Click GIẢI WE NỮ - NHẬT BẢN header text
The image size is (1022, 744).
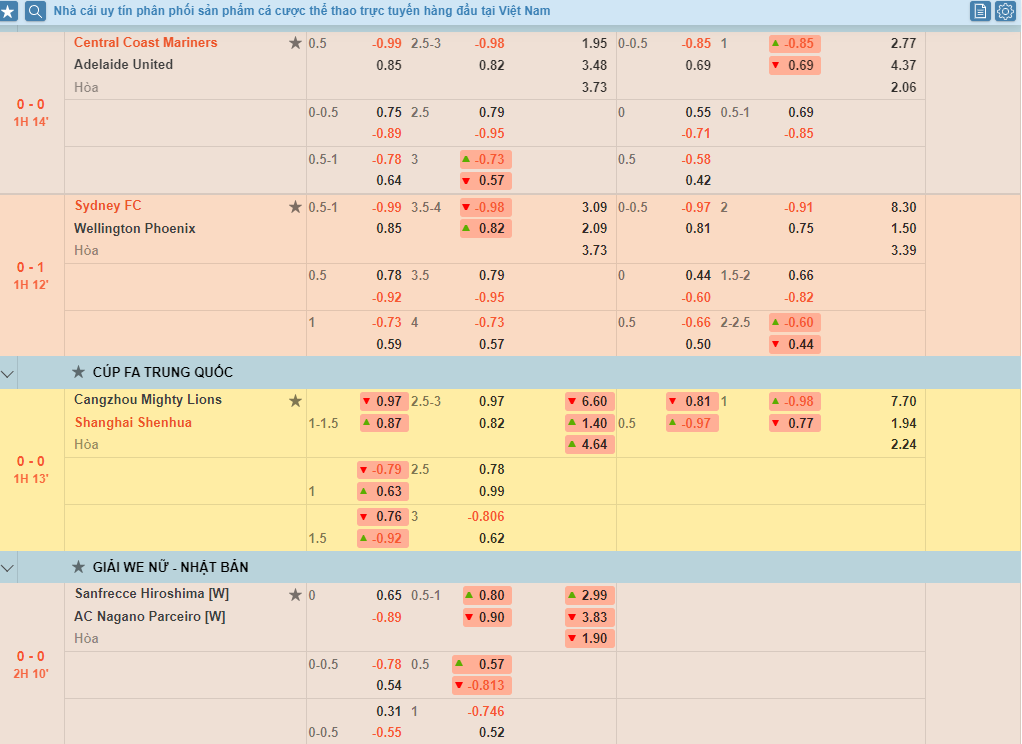pyautogui.click(x=170, y=567)
